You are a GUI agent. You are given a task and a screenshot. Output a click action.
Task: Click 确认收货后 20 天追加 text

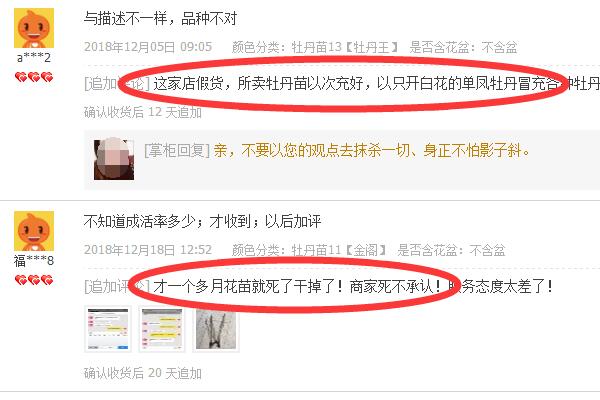coord(143,372)
